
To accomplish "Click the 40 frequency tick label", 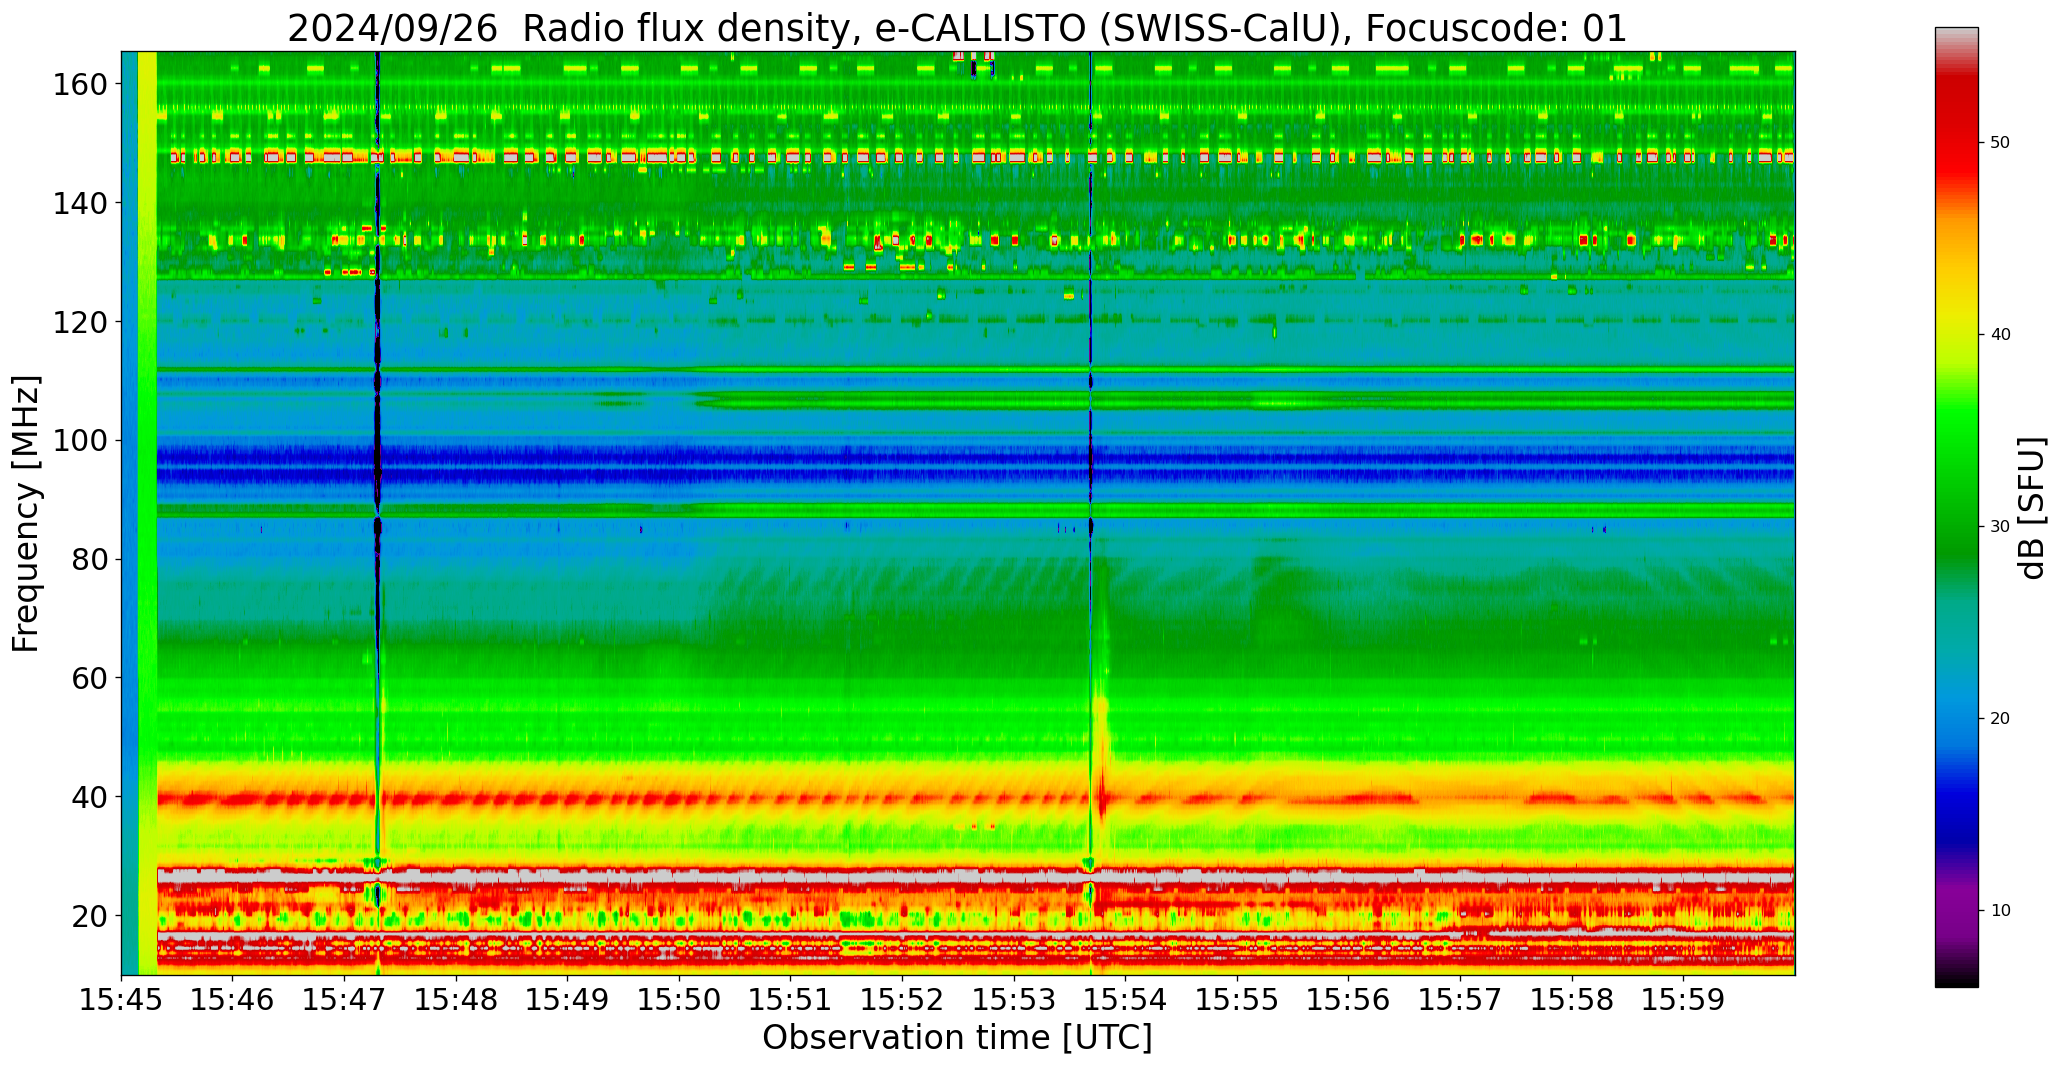I will pos(89,797).
